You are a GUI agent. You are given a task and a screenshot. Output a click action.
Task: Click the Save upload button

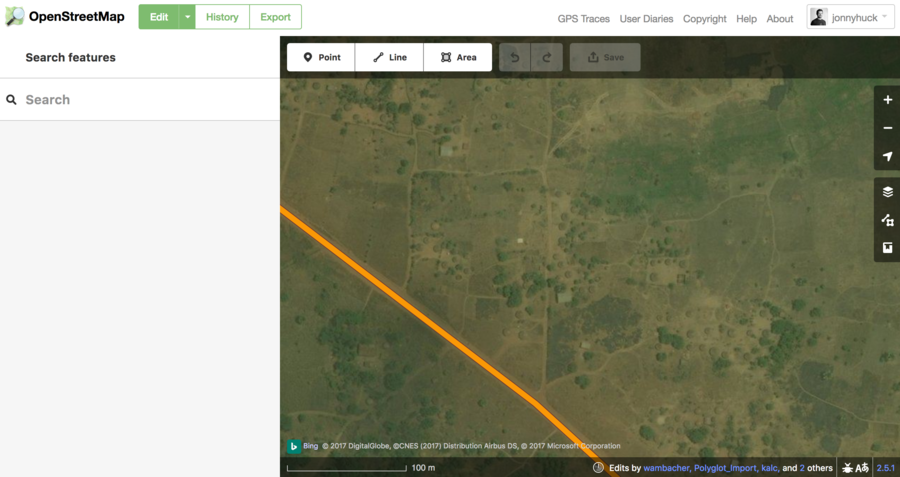pos(605,57)
